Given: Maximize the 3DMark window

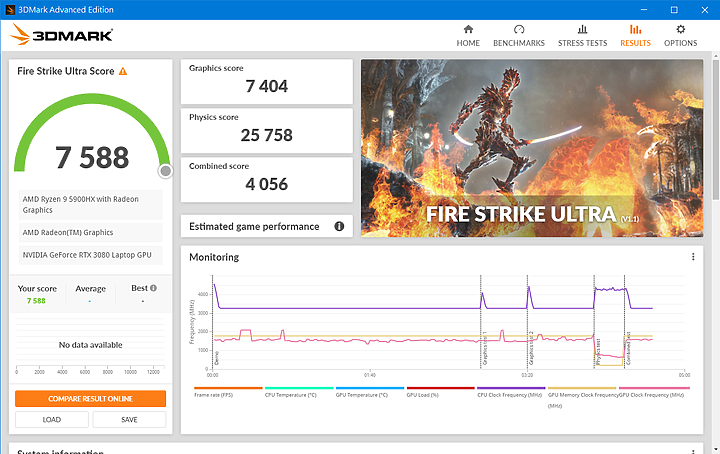Looking at the screenshot, I should 674,10.
